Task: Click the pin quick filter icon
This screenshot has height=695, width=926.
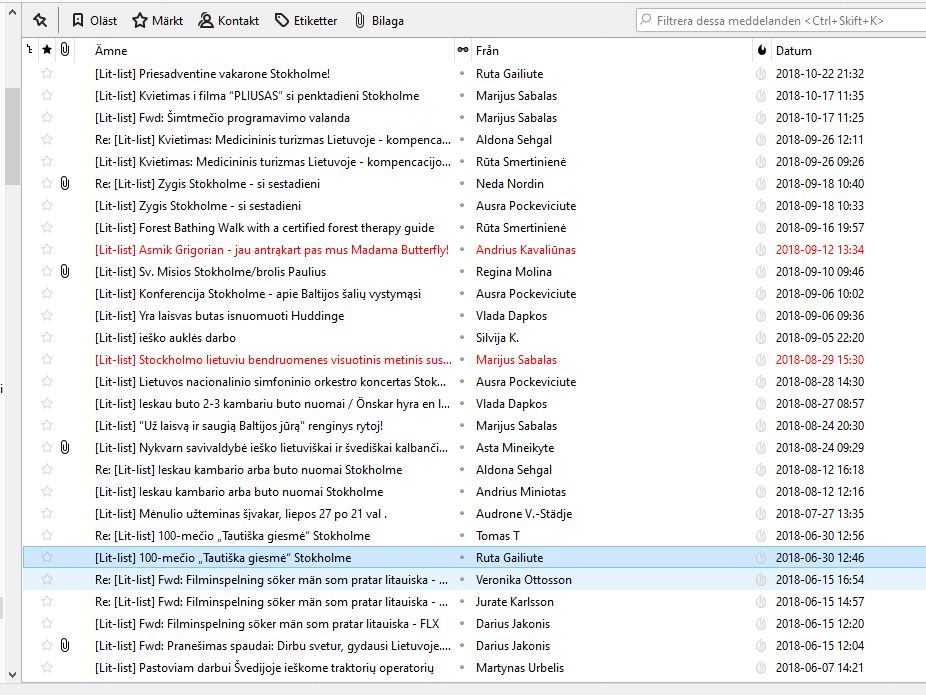Action: [40, 20]
